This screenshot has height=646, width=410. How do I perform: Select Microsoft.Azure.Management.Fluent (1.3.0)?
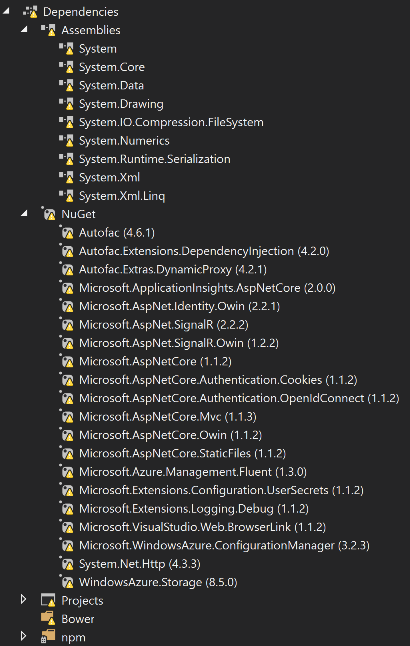[x=193, y=472]
